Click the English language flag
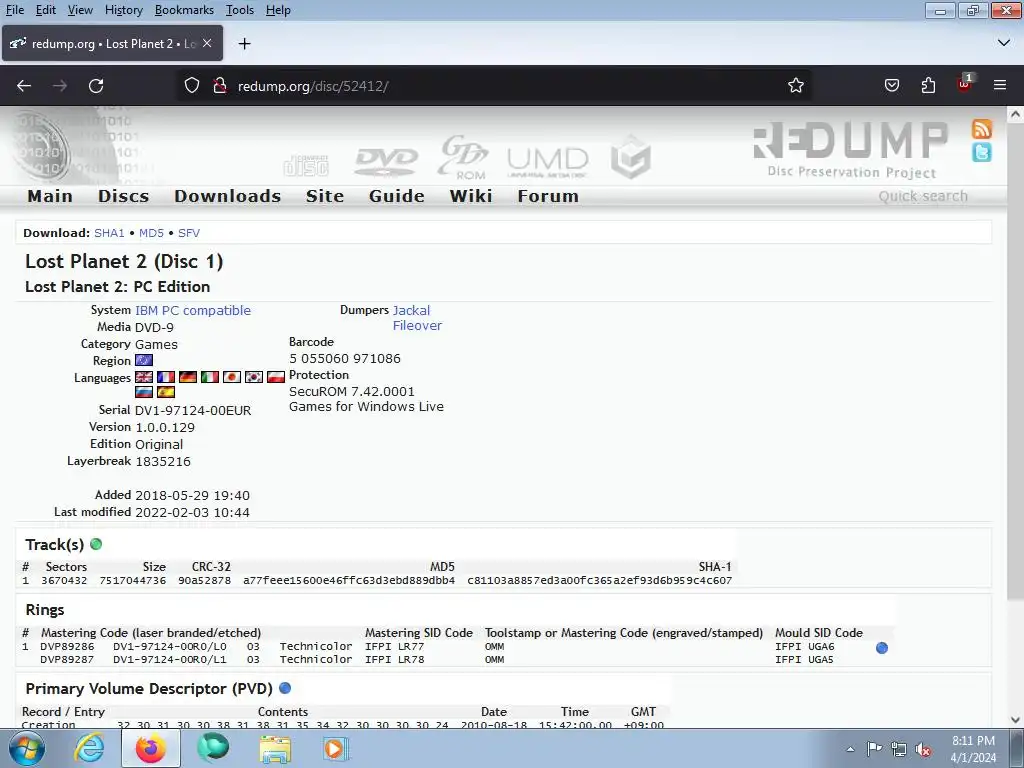 pyautogui.click(x=144, y=377)
